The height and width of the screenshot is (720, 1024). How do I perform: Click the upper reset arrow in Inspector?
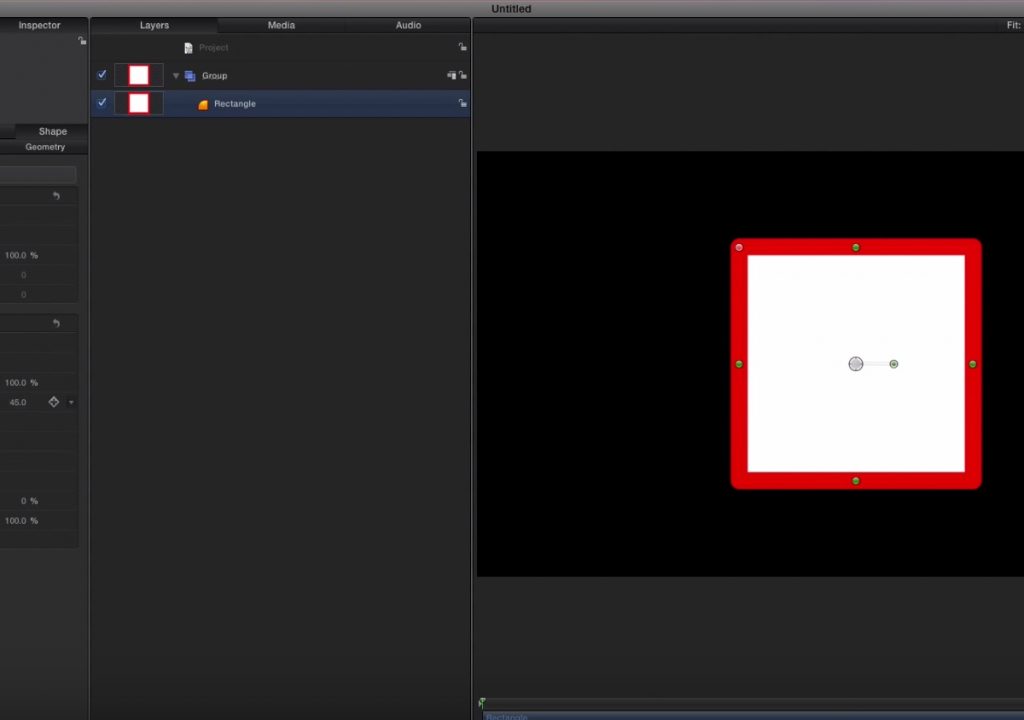click(56, 195)
